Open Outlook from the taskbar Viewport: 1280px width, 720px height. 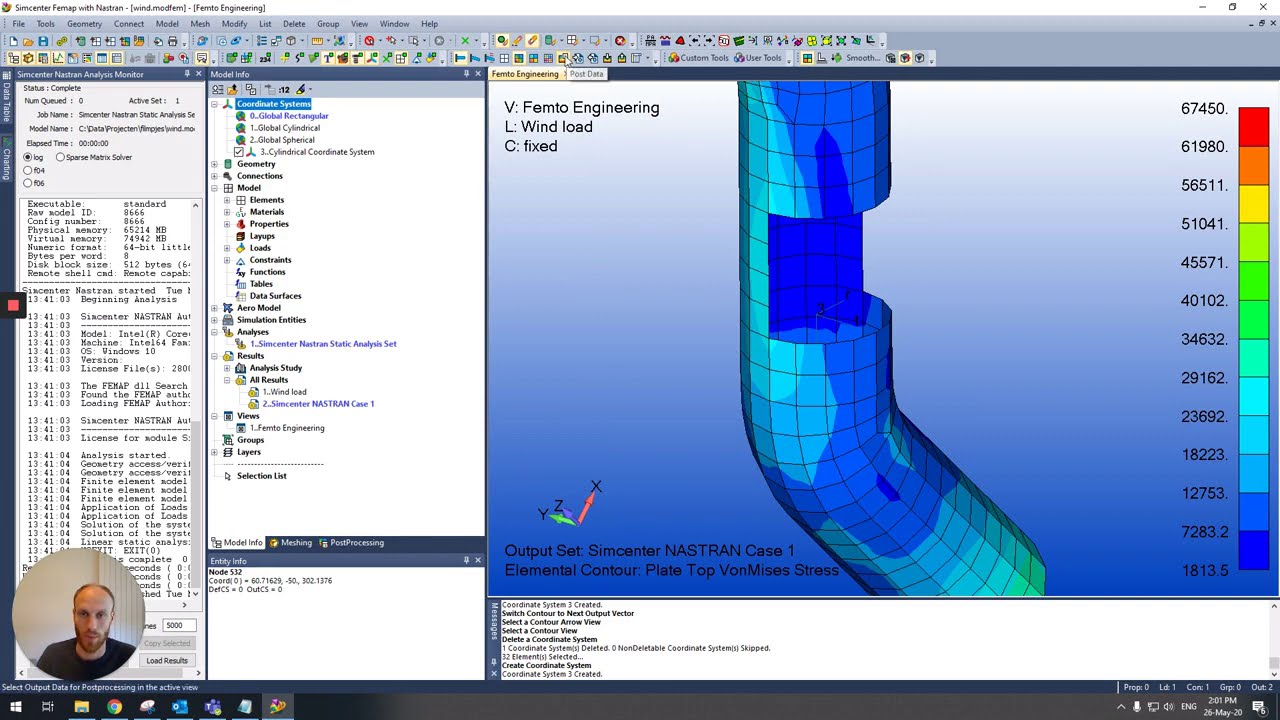pos(179,707)
